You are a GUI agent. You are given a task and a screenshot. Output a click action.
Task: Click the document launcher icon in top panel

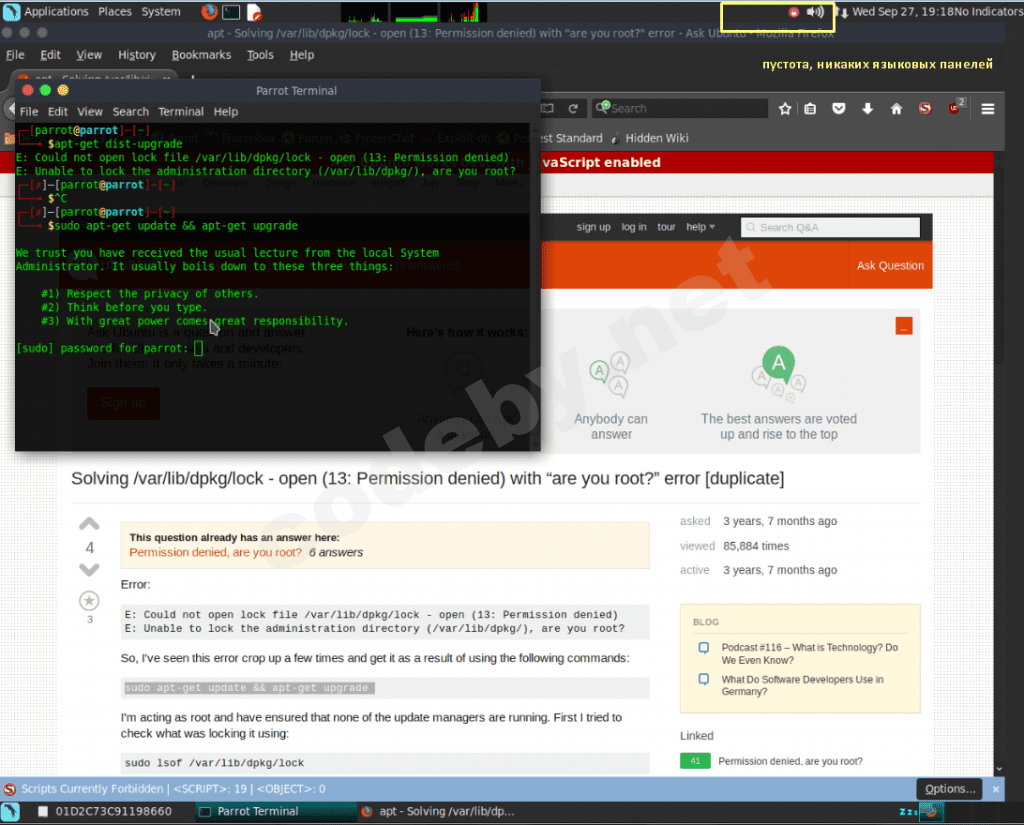click(x=254, y=12)
